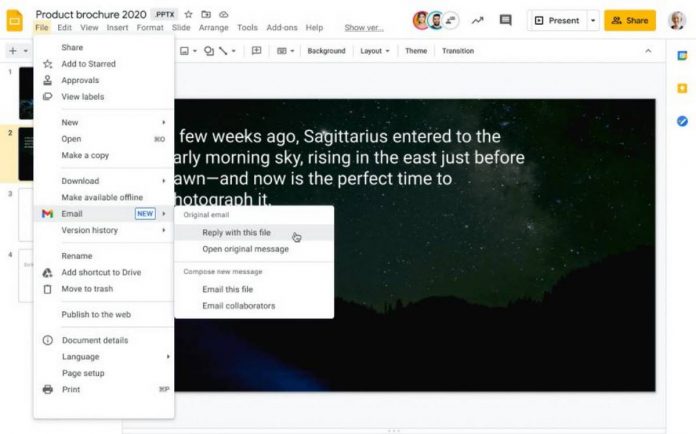Open the Layout dropdown in the toolbar

(374, 51)
